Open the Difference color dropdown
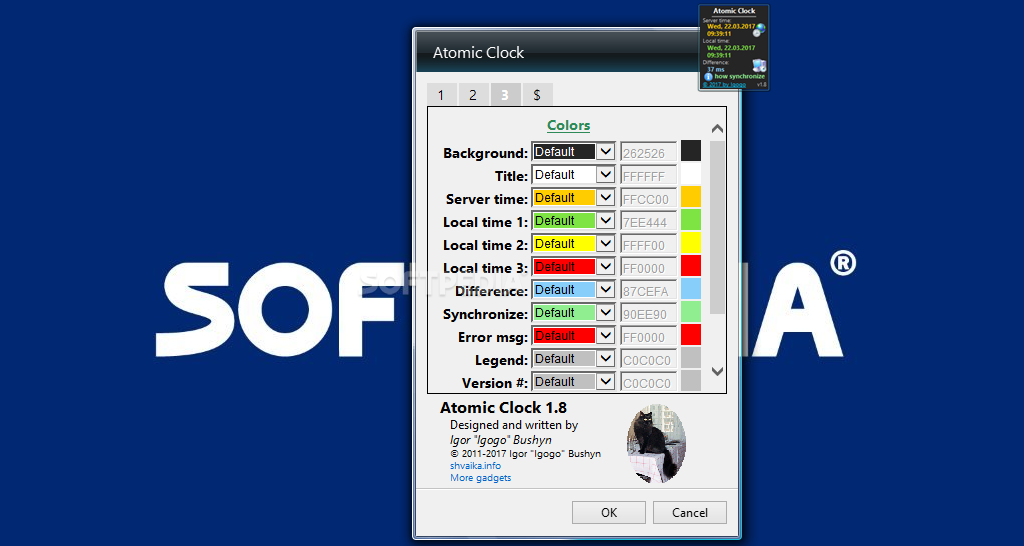1024x546 pixels. coord(573,289)
